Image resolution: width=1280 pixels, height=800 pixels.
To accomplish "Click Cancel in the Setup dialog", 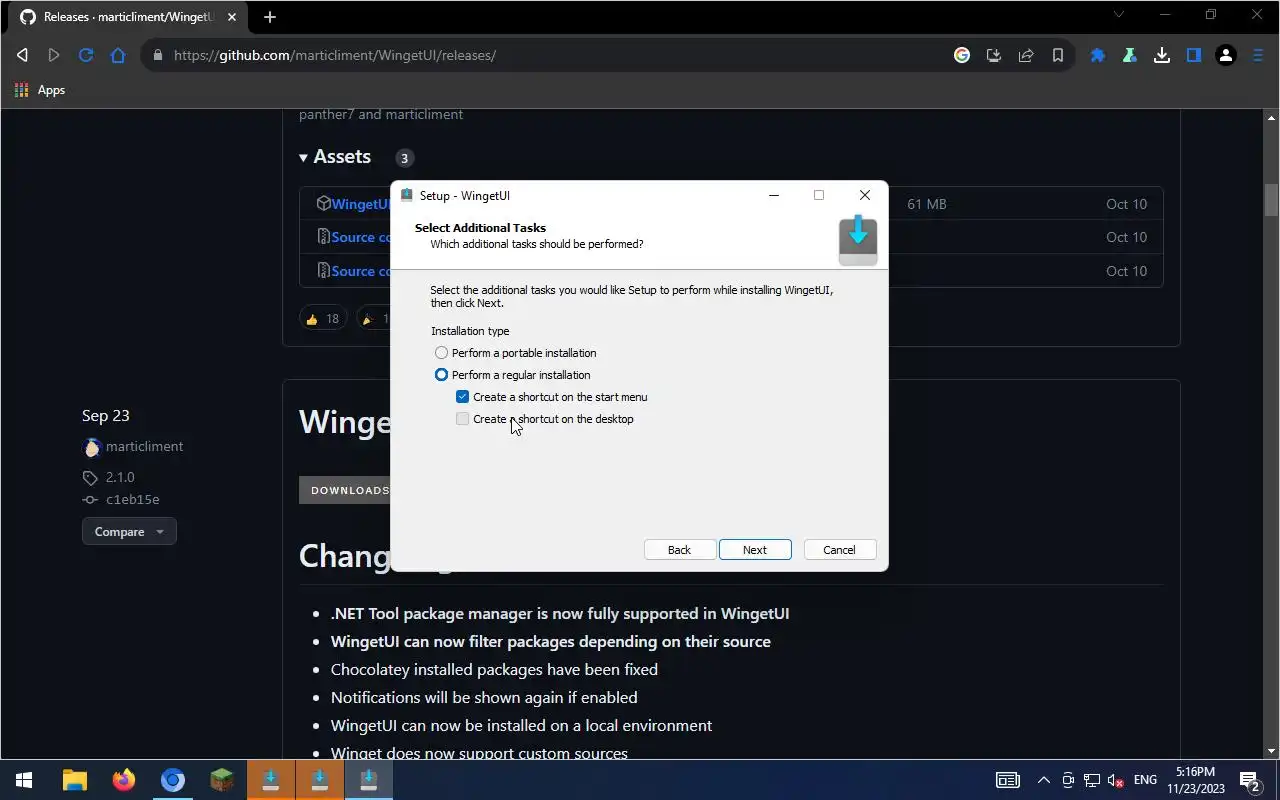I will pos(840,550).
